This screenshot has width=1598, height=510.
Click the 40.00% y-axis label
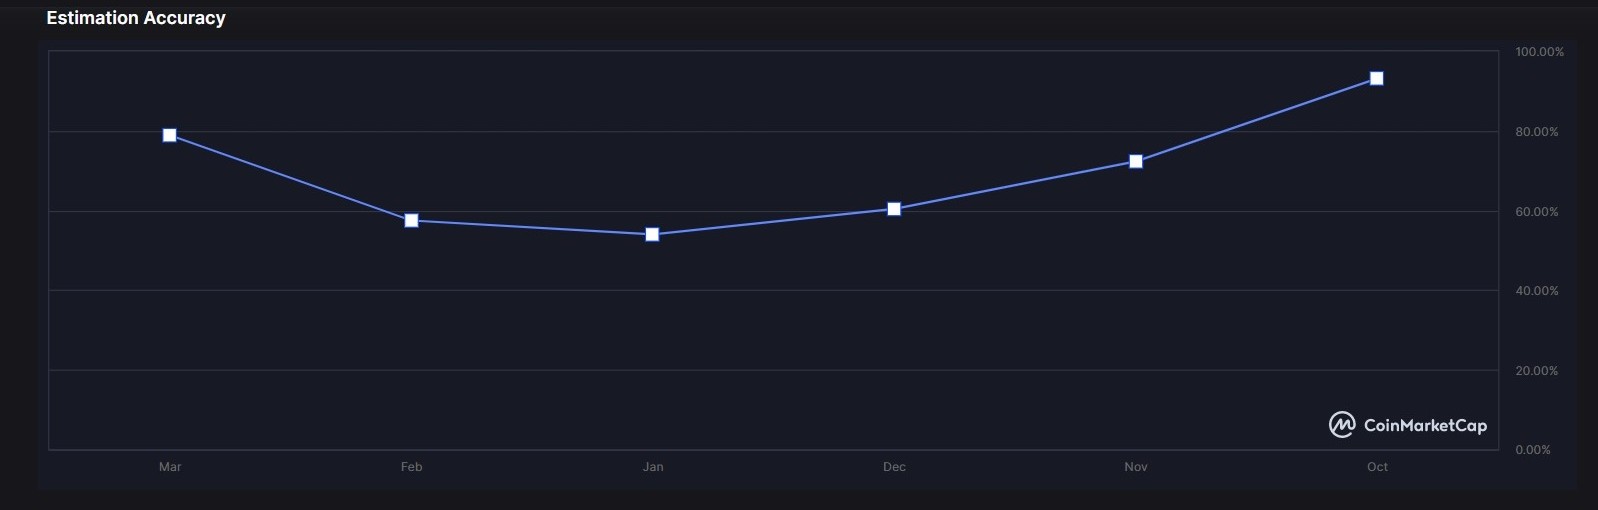(x=1537, y=291)
